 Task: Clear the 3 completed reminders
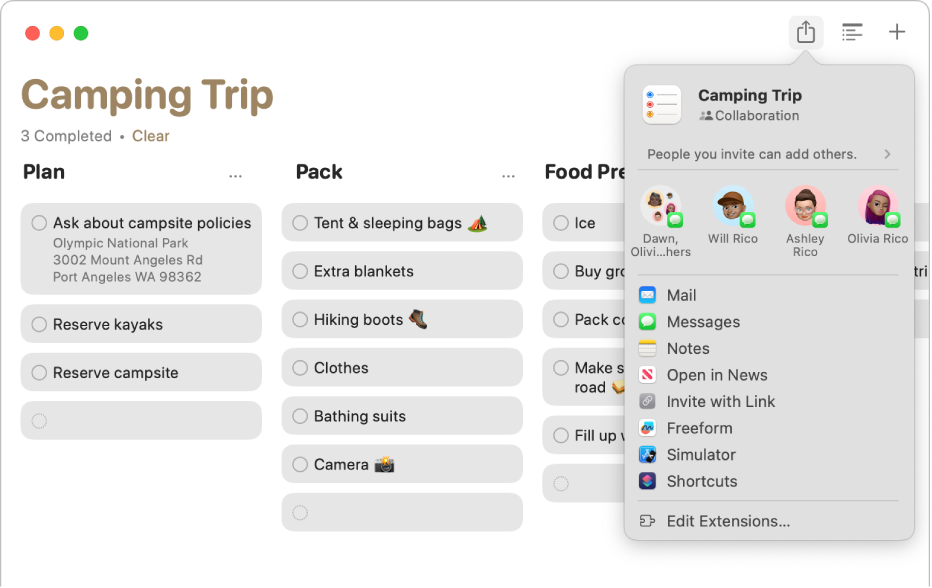point(151,136)
